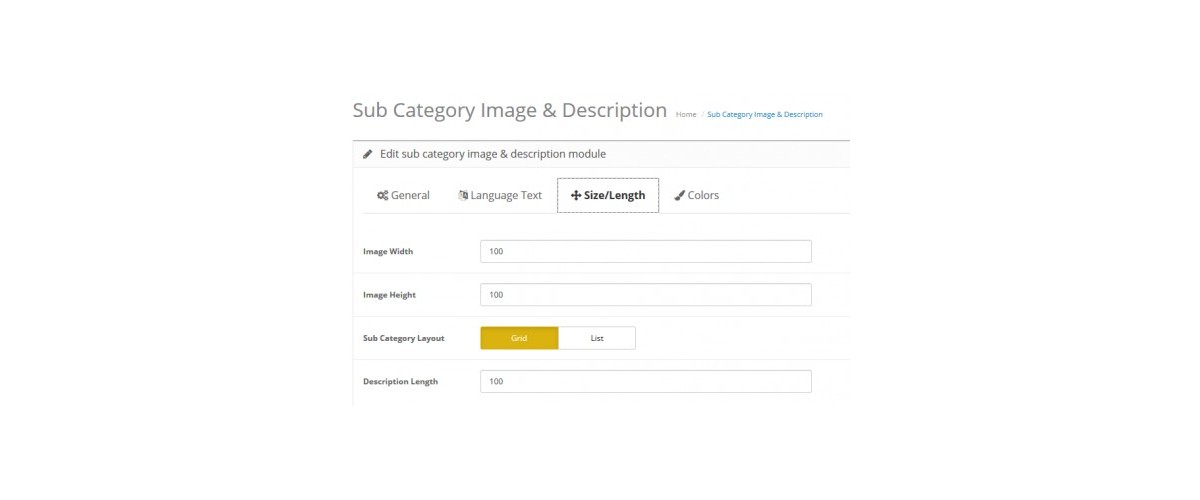Click the Sub Category Layout label
The height and width of the screenshot is (500, 1200).
click(x=404, y=338)
